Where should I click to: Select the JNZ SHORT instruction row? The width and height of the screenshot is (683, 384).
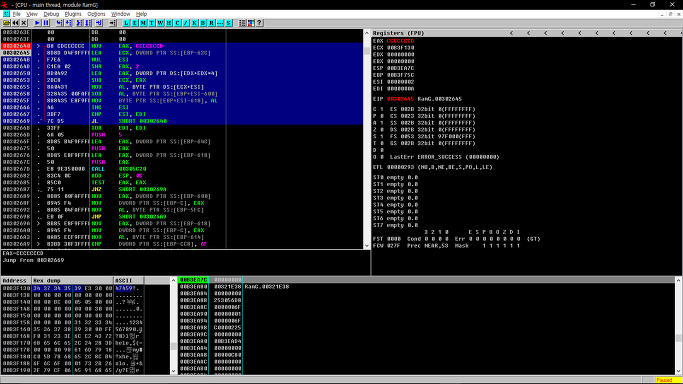coord(182,189)
